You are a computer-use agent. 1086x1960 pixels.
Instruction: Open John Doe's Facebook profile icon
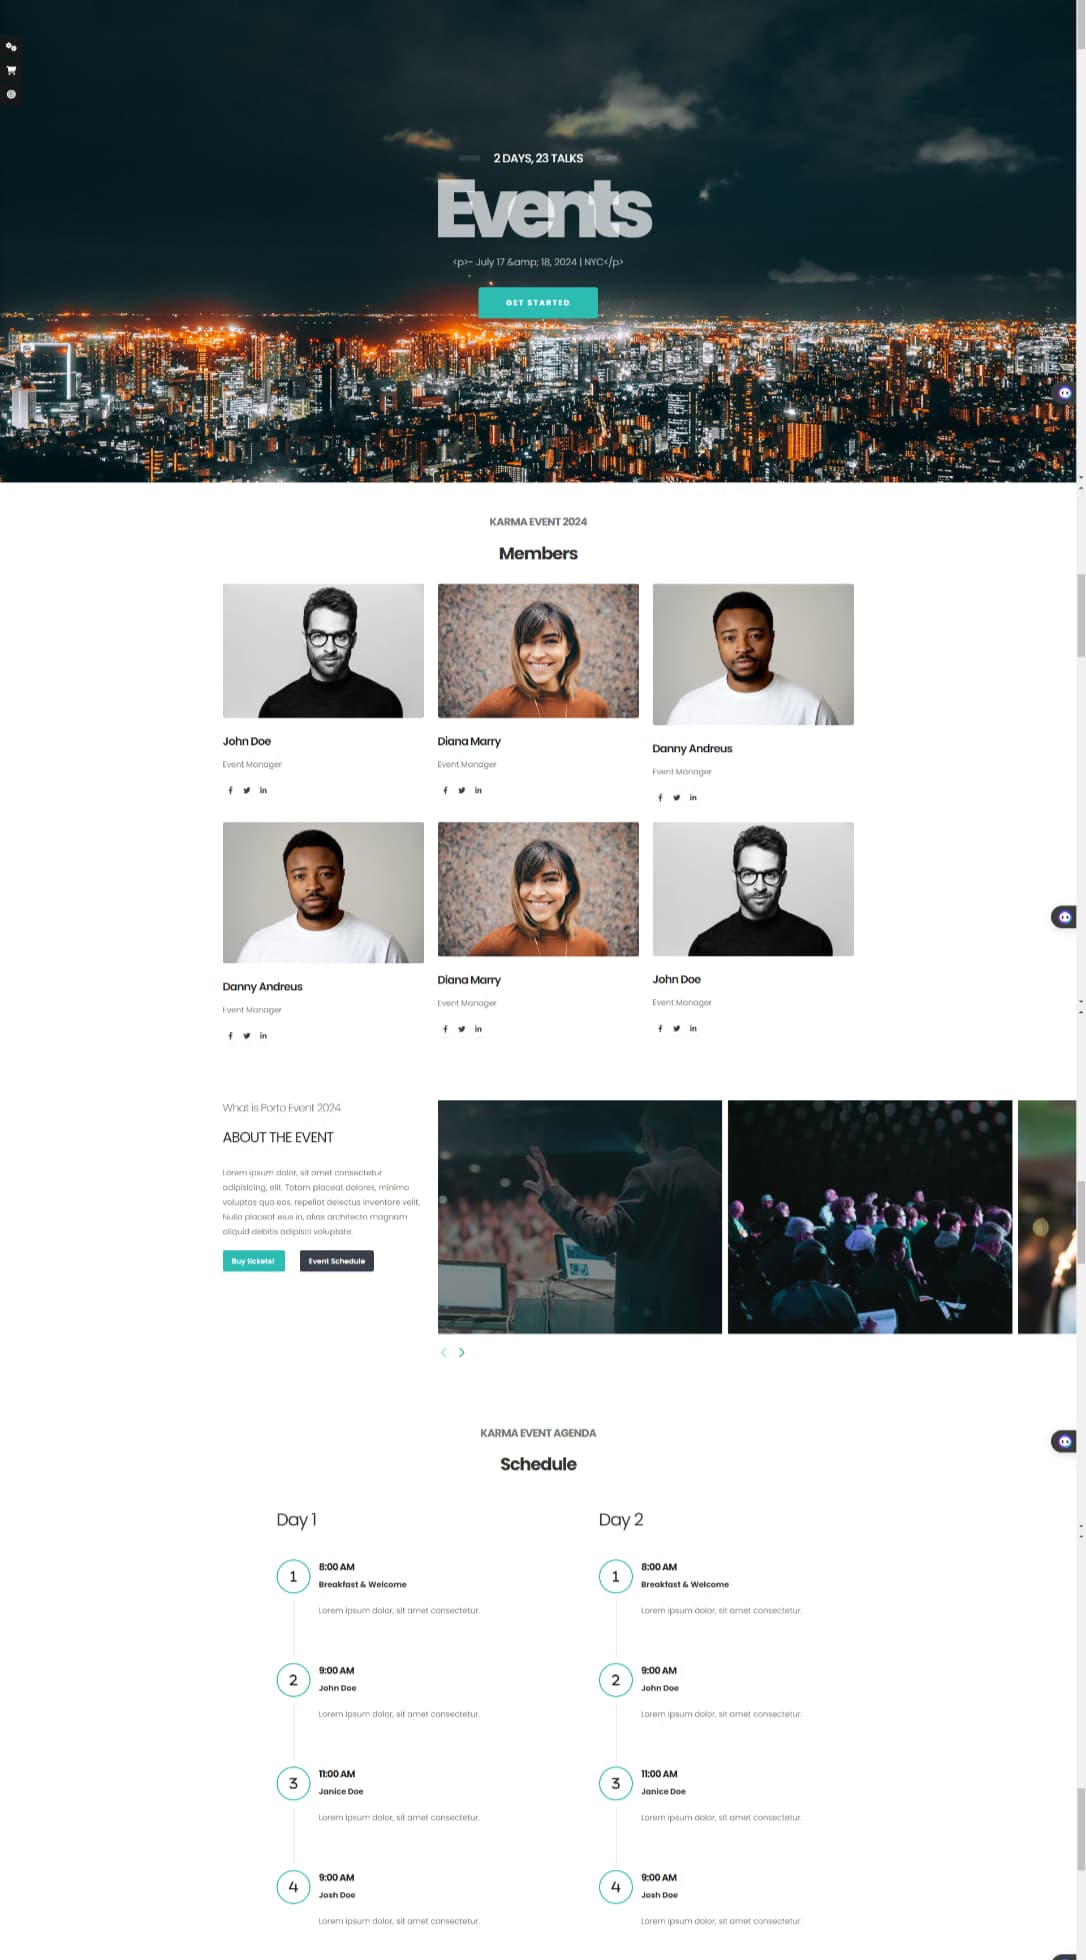pos(231,790)
